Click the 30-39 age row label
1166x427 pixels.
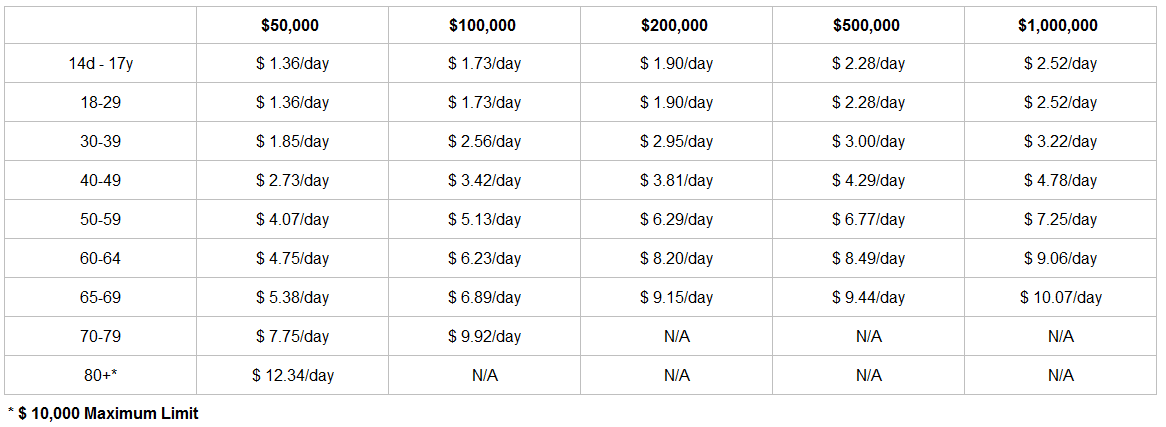pos(100,141)
